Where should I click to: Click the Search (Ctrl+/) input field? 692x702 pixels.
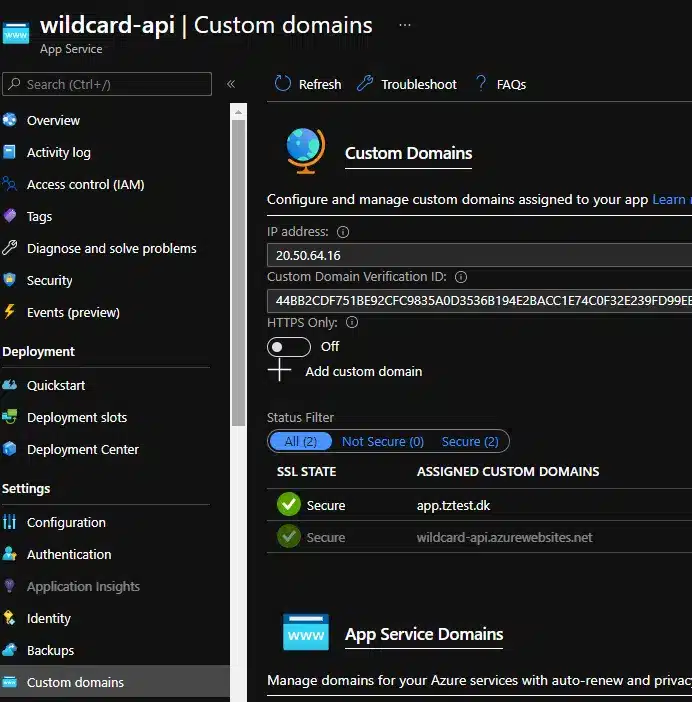coord(107,84)
